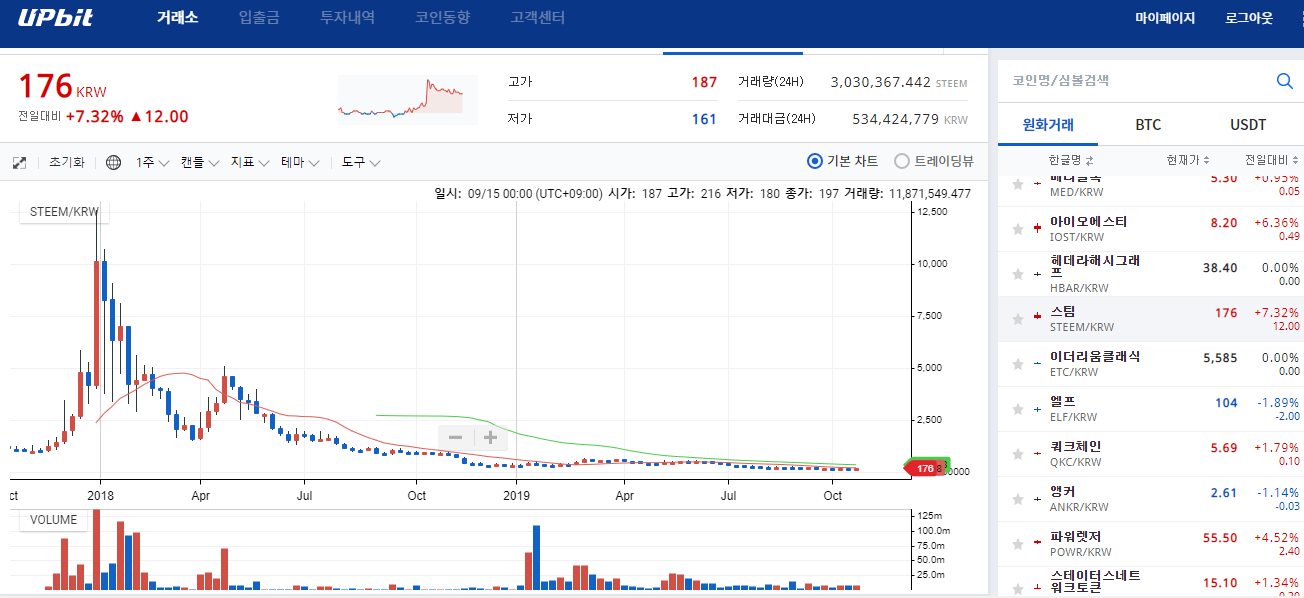Open 고객센터 menu item

(x=537, y=18)
